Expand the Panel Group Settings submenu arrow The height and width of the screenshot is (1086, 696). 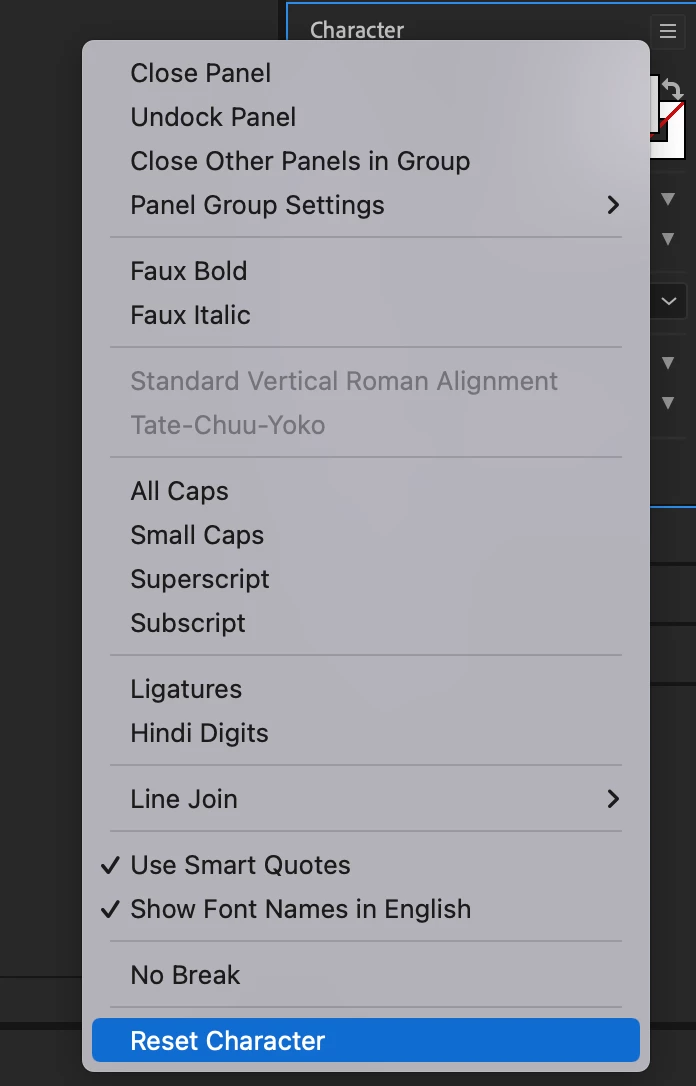(x=613, y=205)
